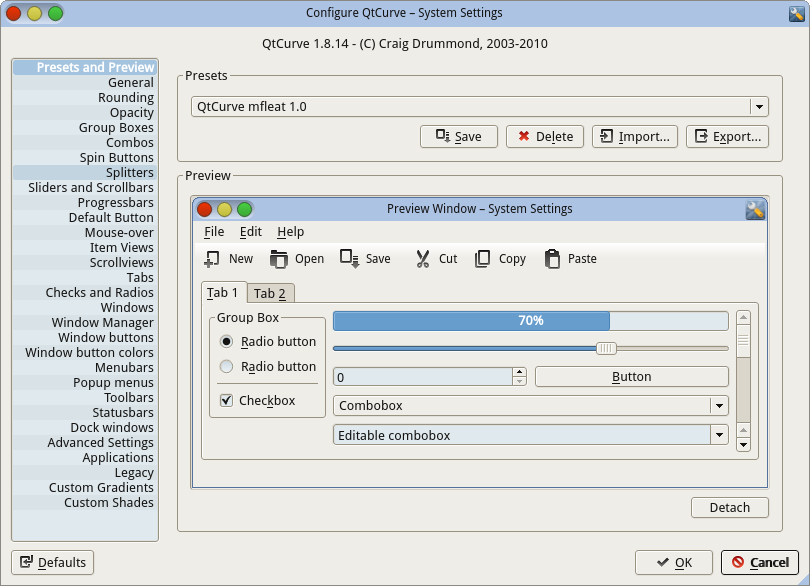Select Combos in the sidebar
The height and width of the screenshot is (586, 810).
(85, 143)
